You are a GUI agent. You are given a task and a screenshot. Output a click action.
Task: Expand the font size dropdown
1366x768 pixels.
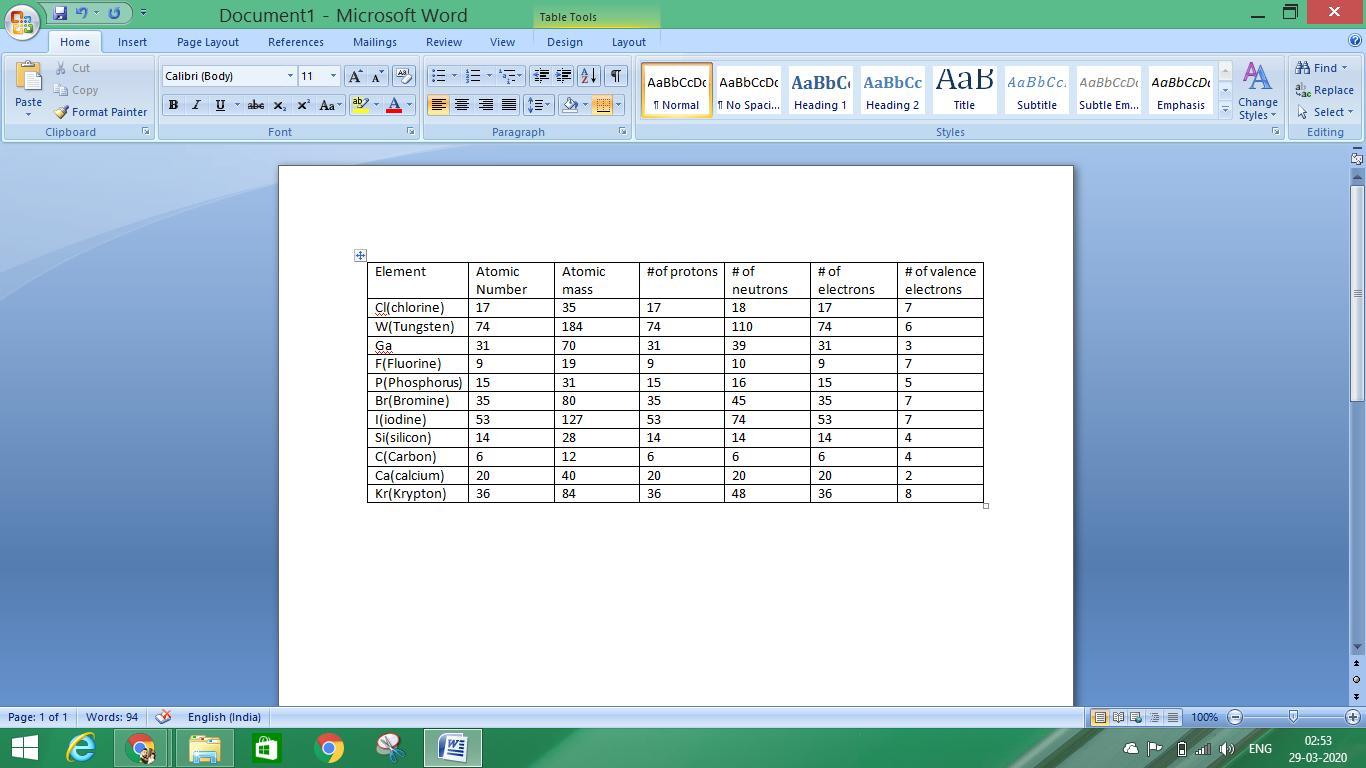coord(333,76)
